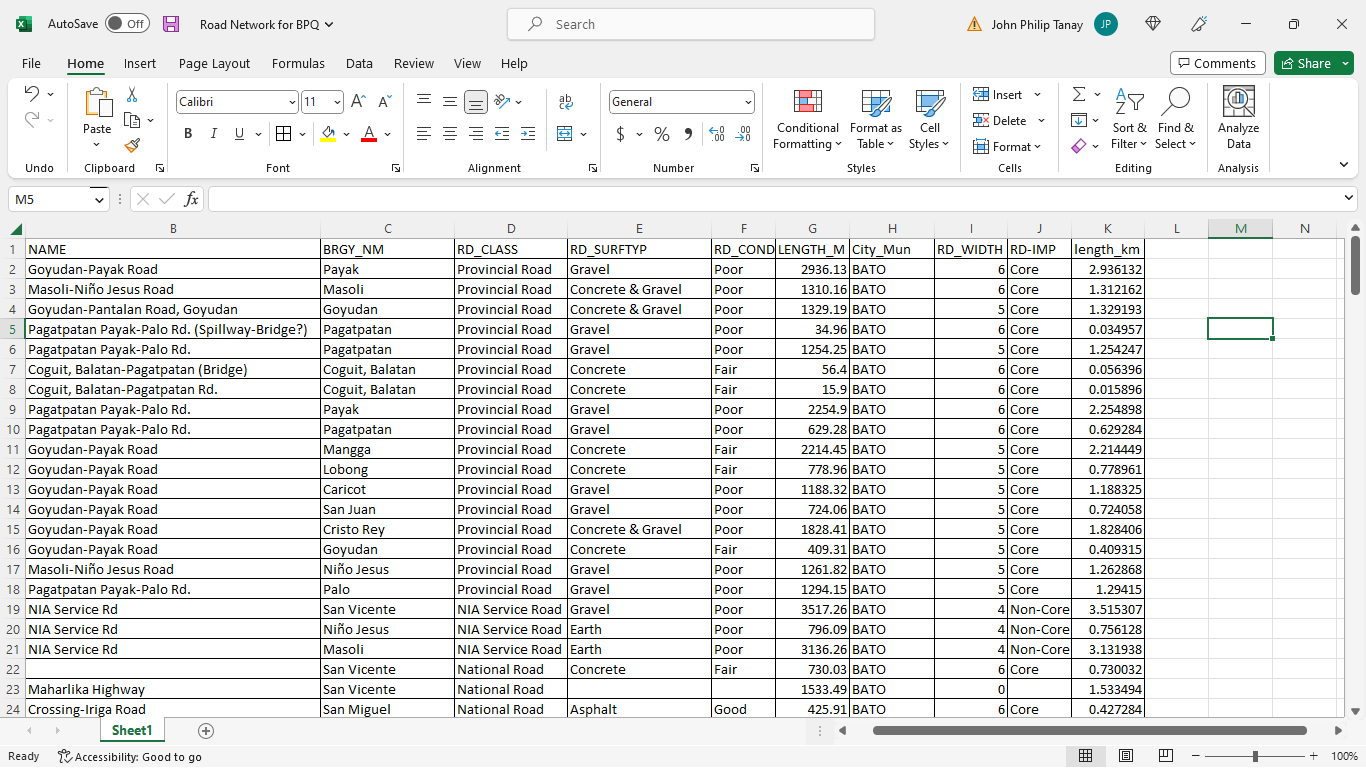Viewport: 1366px width, 768px height.
Task: Open the File tab
Action: click(31, 63)
